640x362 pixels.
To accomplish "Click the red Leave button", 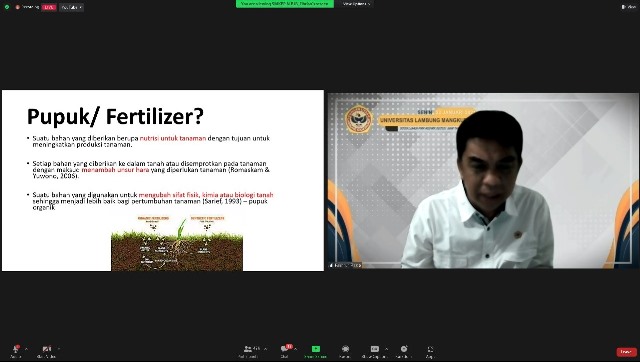I will 627,352.
